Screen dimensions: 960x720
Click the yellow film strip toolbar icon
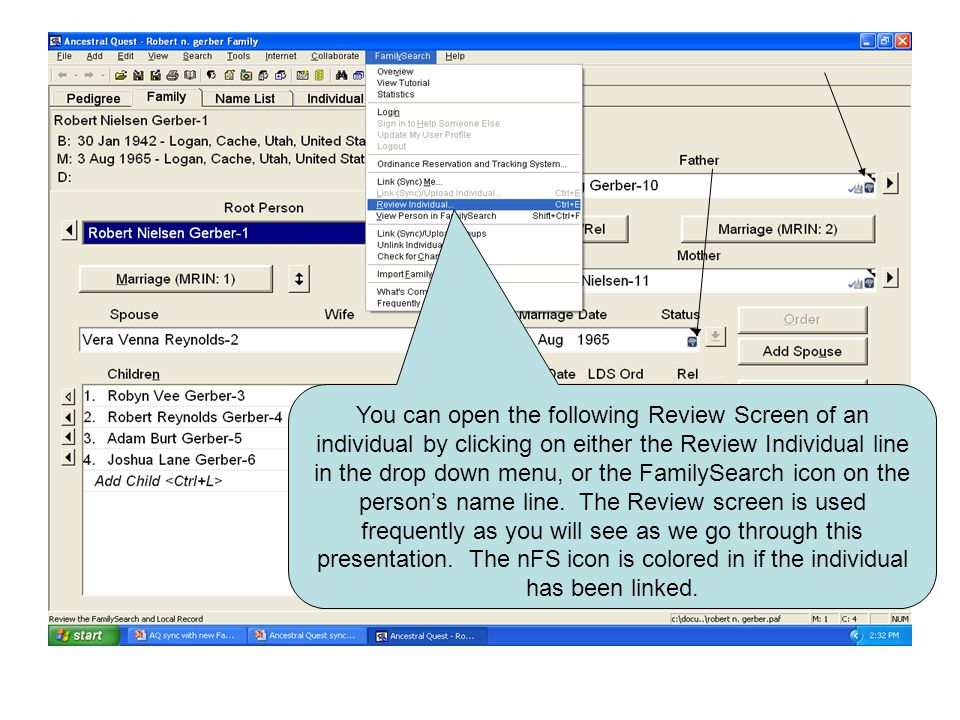click(x=319, y=75)
